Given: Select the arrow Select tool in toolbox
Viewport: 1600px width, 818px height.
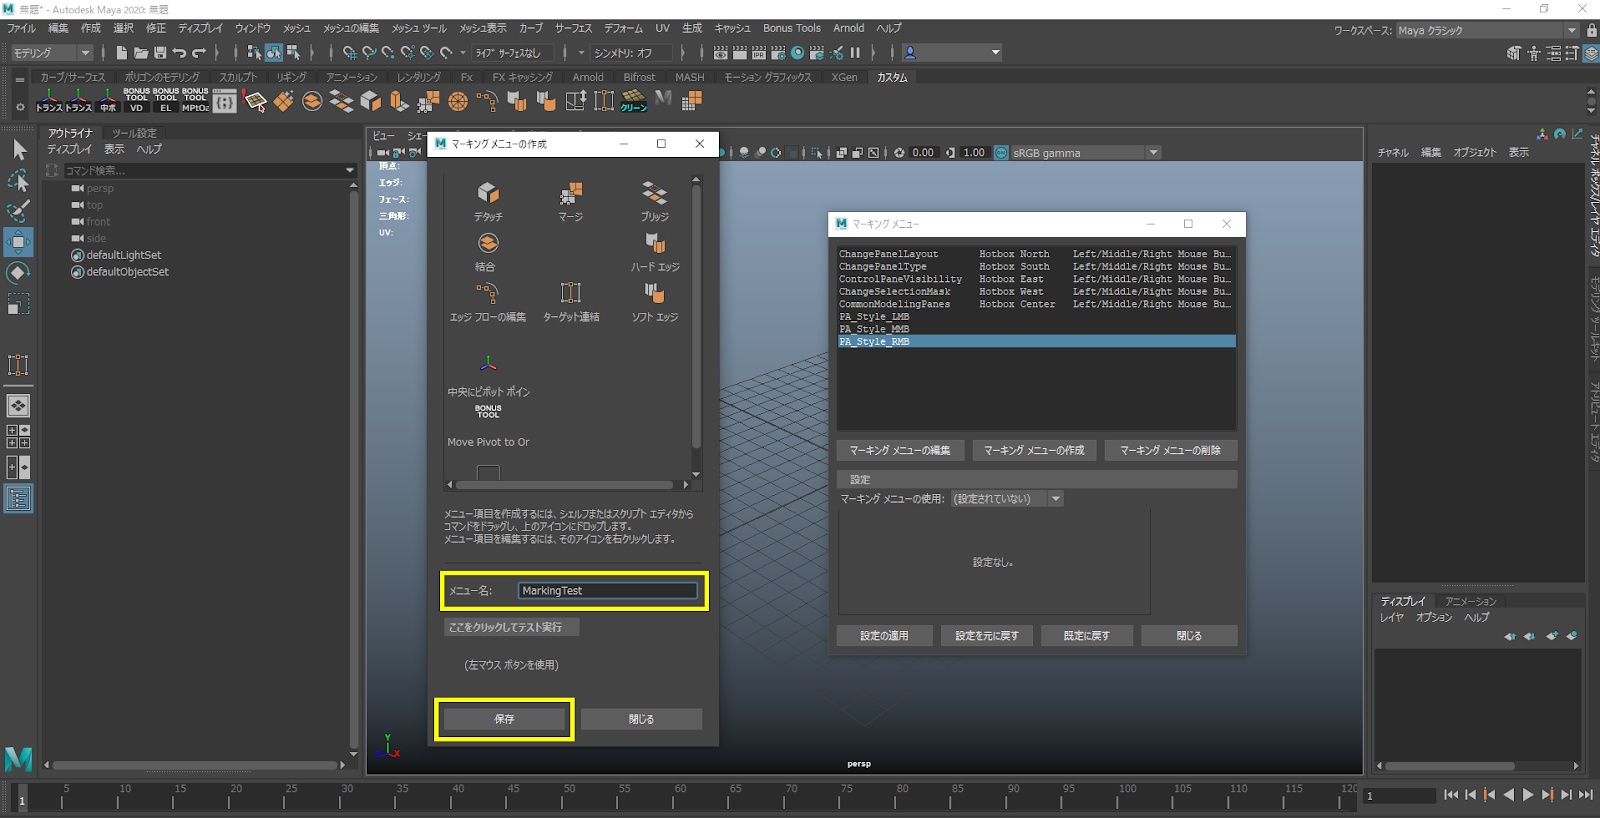Looking at the screenshot, I should [19, 150].
